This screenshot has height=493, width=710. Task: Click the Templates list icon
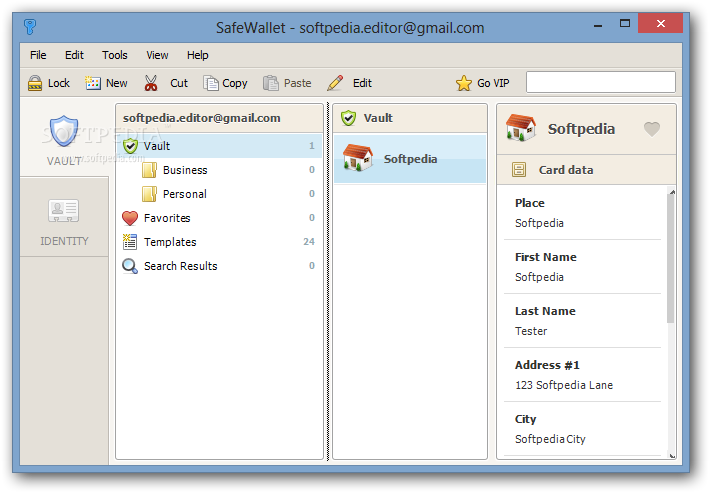coord(130,242)
